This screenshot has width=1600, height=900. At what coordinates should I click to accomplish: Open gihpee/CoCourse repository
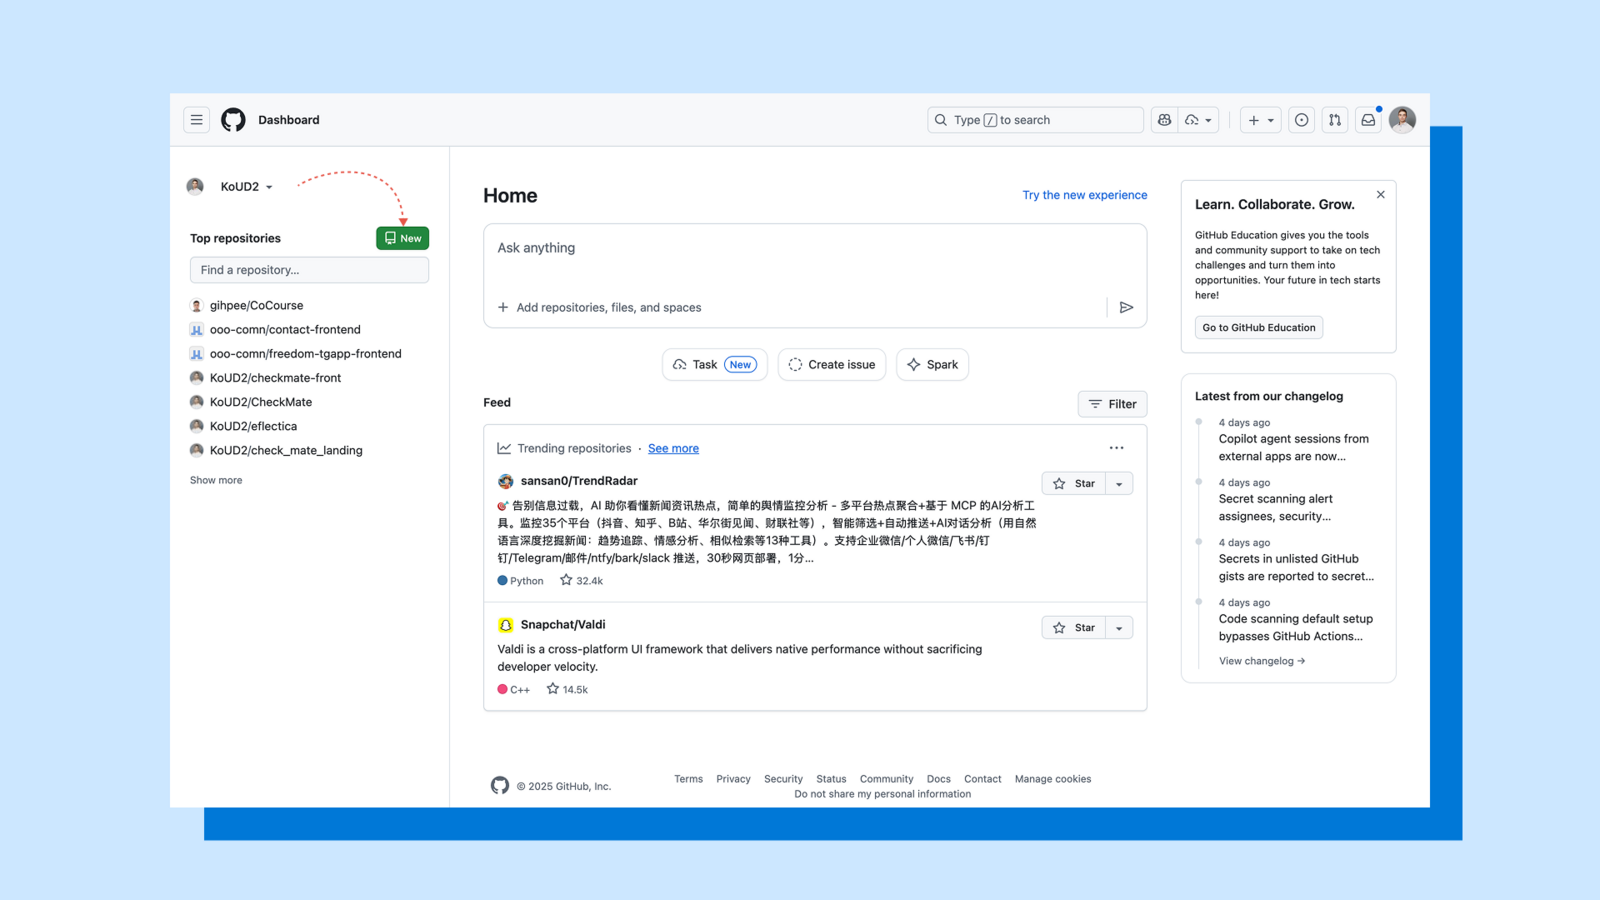point(256,306)
